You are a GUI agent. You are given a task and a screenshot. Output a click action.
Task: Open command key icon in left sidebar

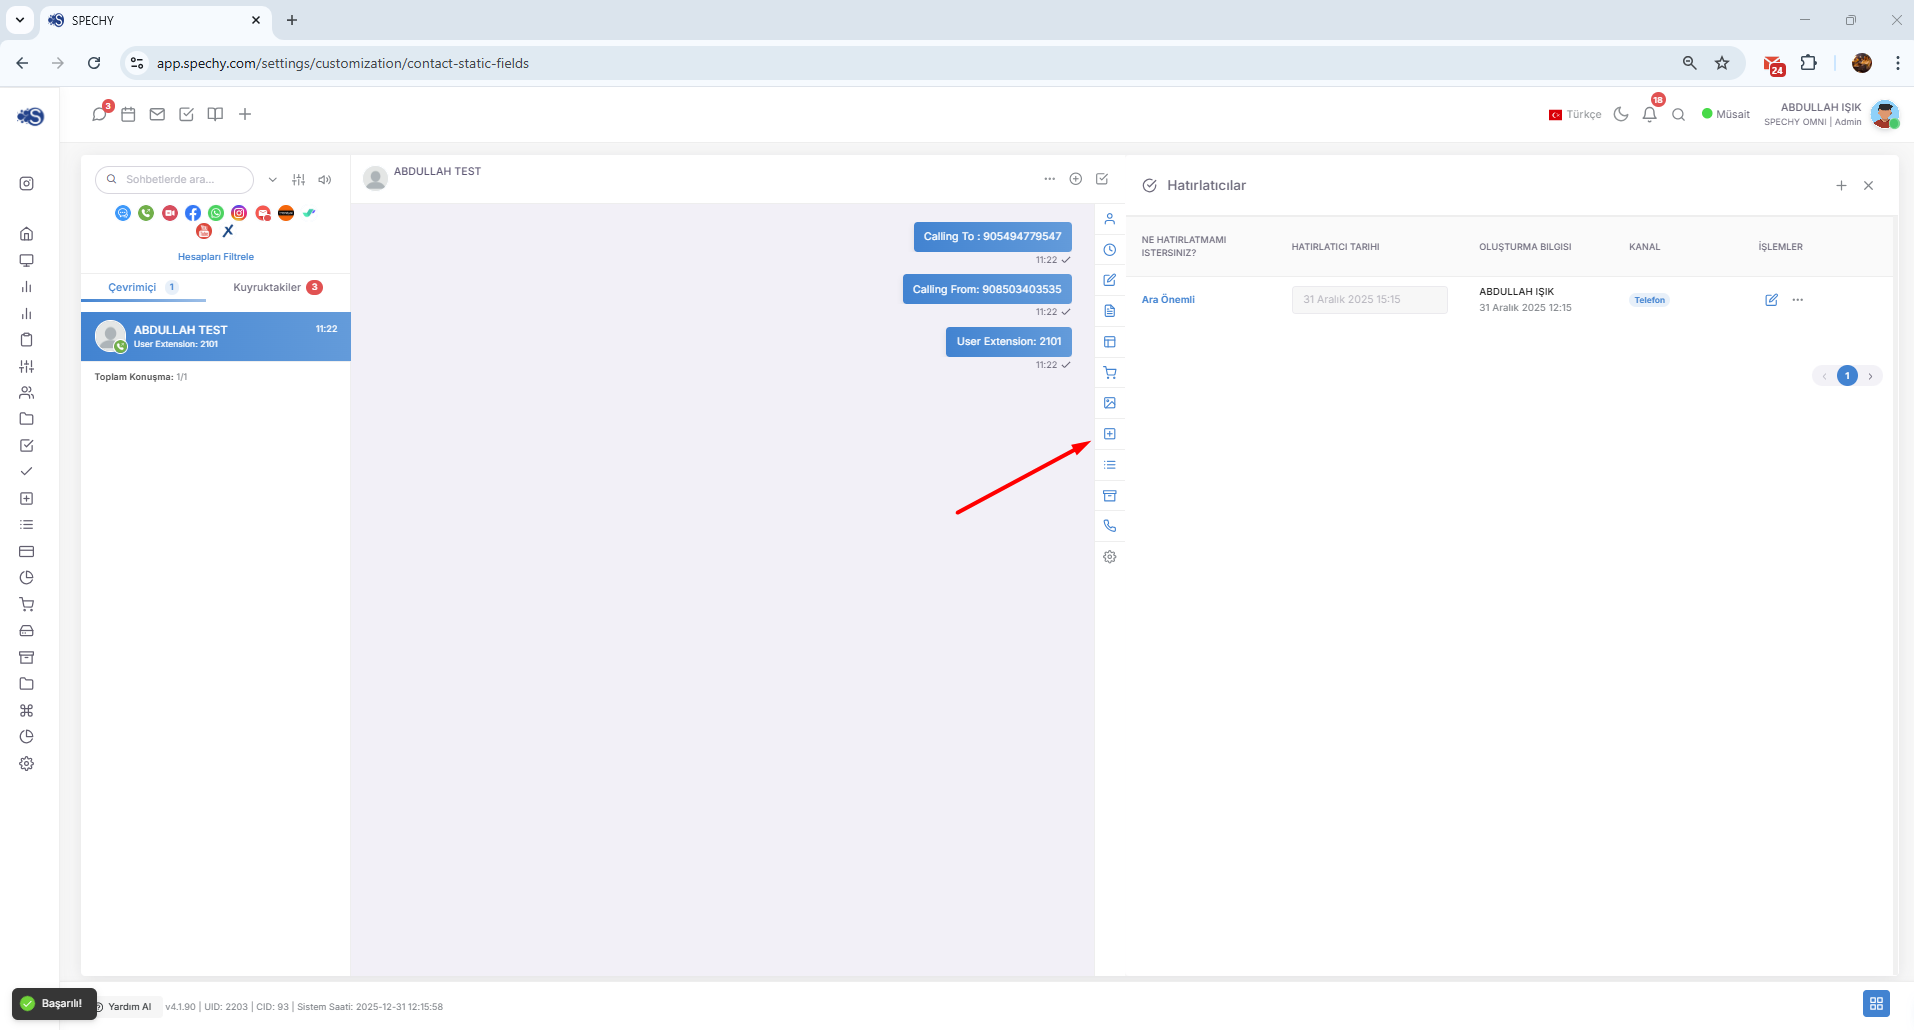pos(27,711)
